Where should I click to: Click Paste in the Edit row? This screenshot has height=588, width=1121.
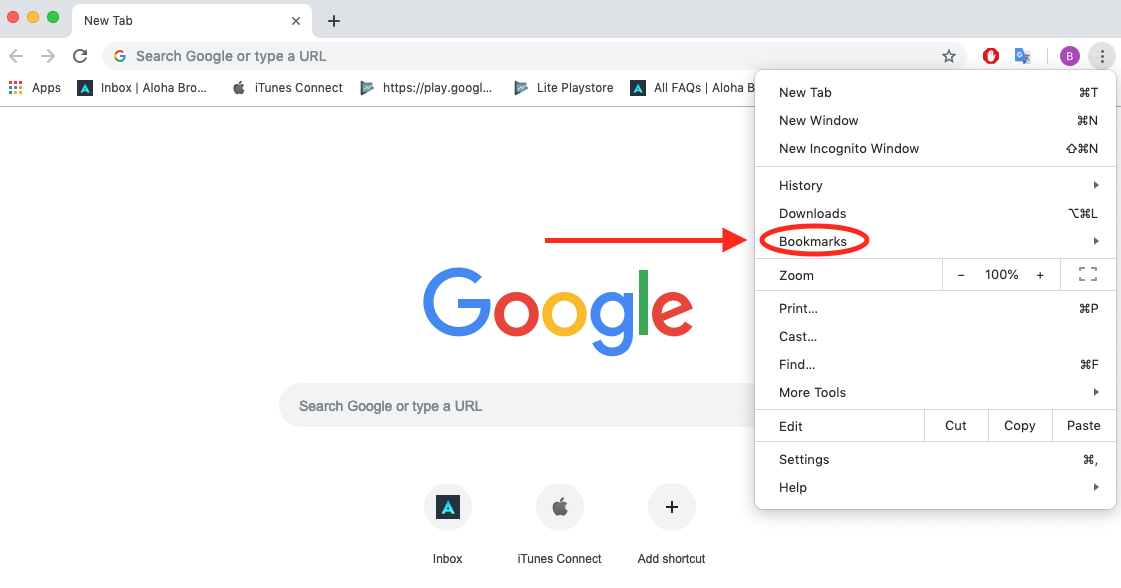click(x=1084, y=426)
